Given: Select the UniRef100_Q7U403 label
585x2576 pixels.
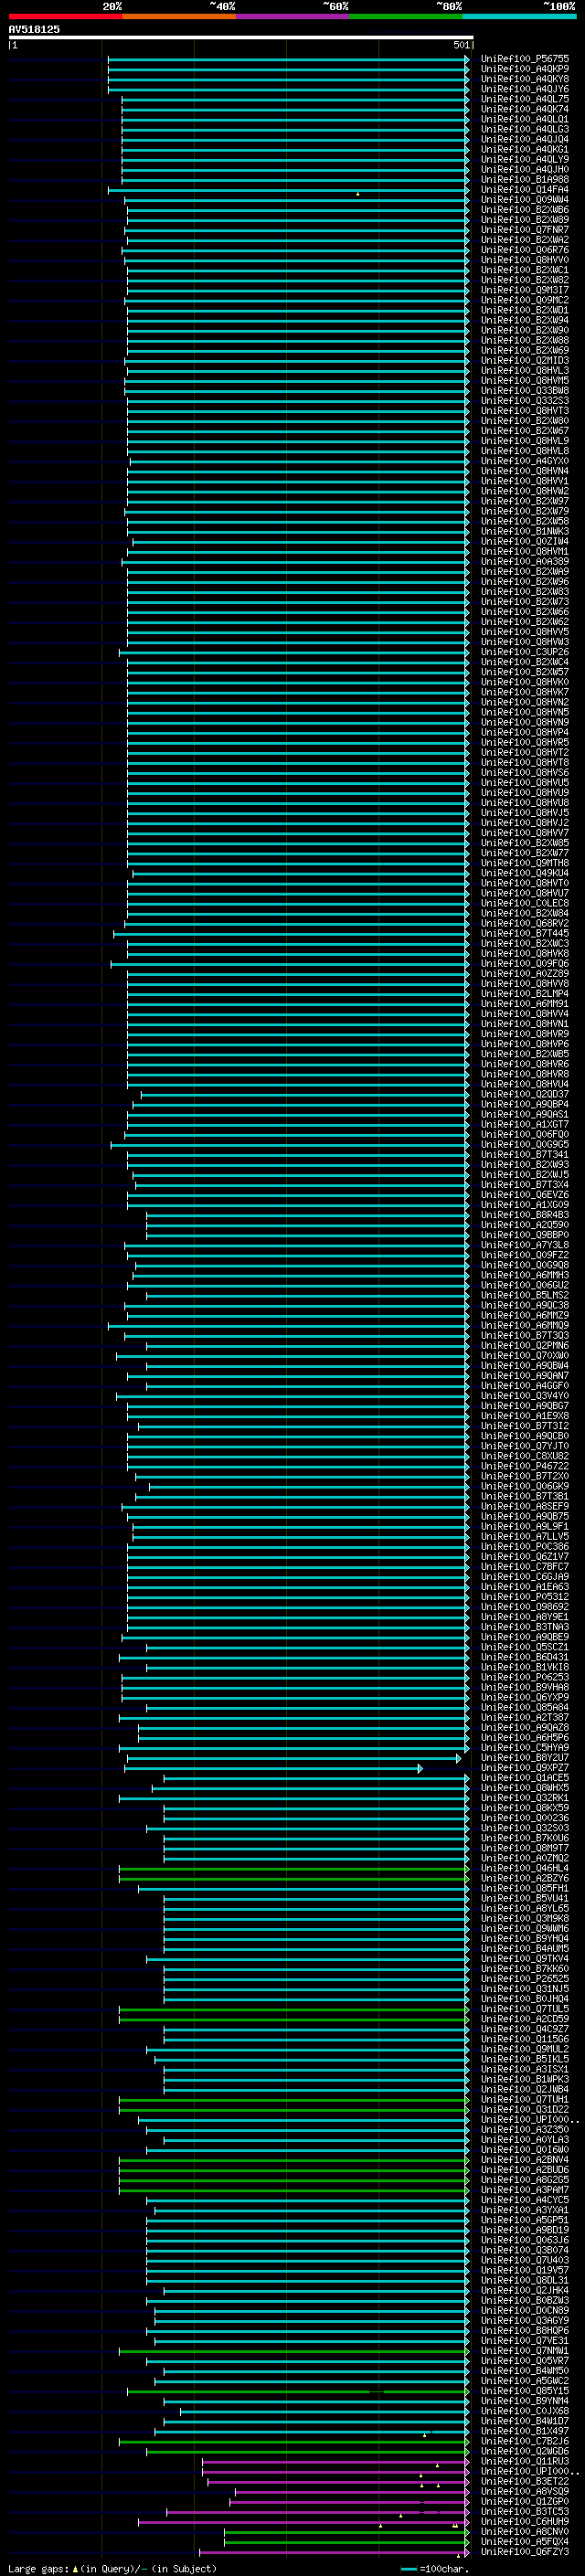Looking at the screenshot, I should click(525, 2260).
